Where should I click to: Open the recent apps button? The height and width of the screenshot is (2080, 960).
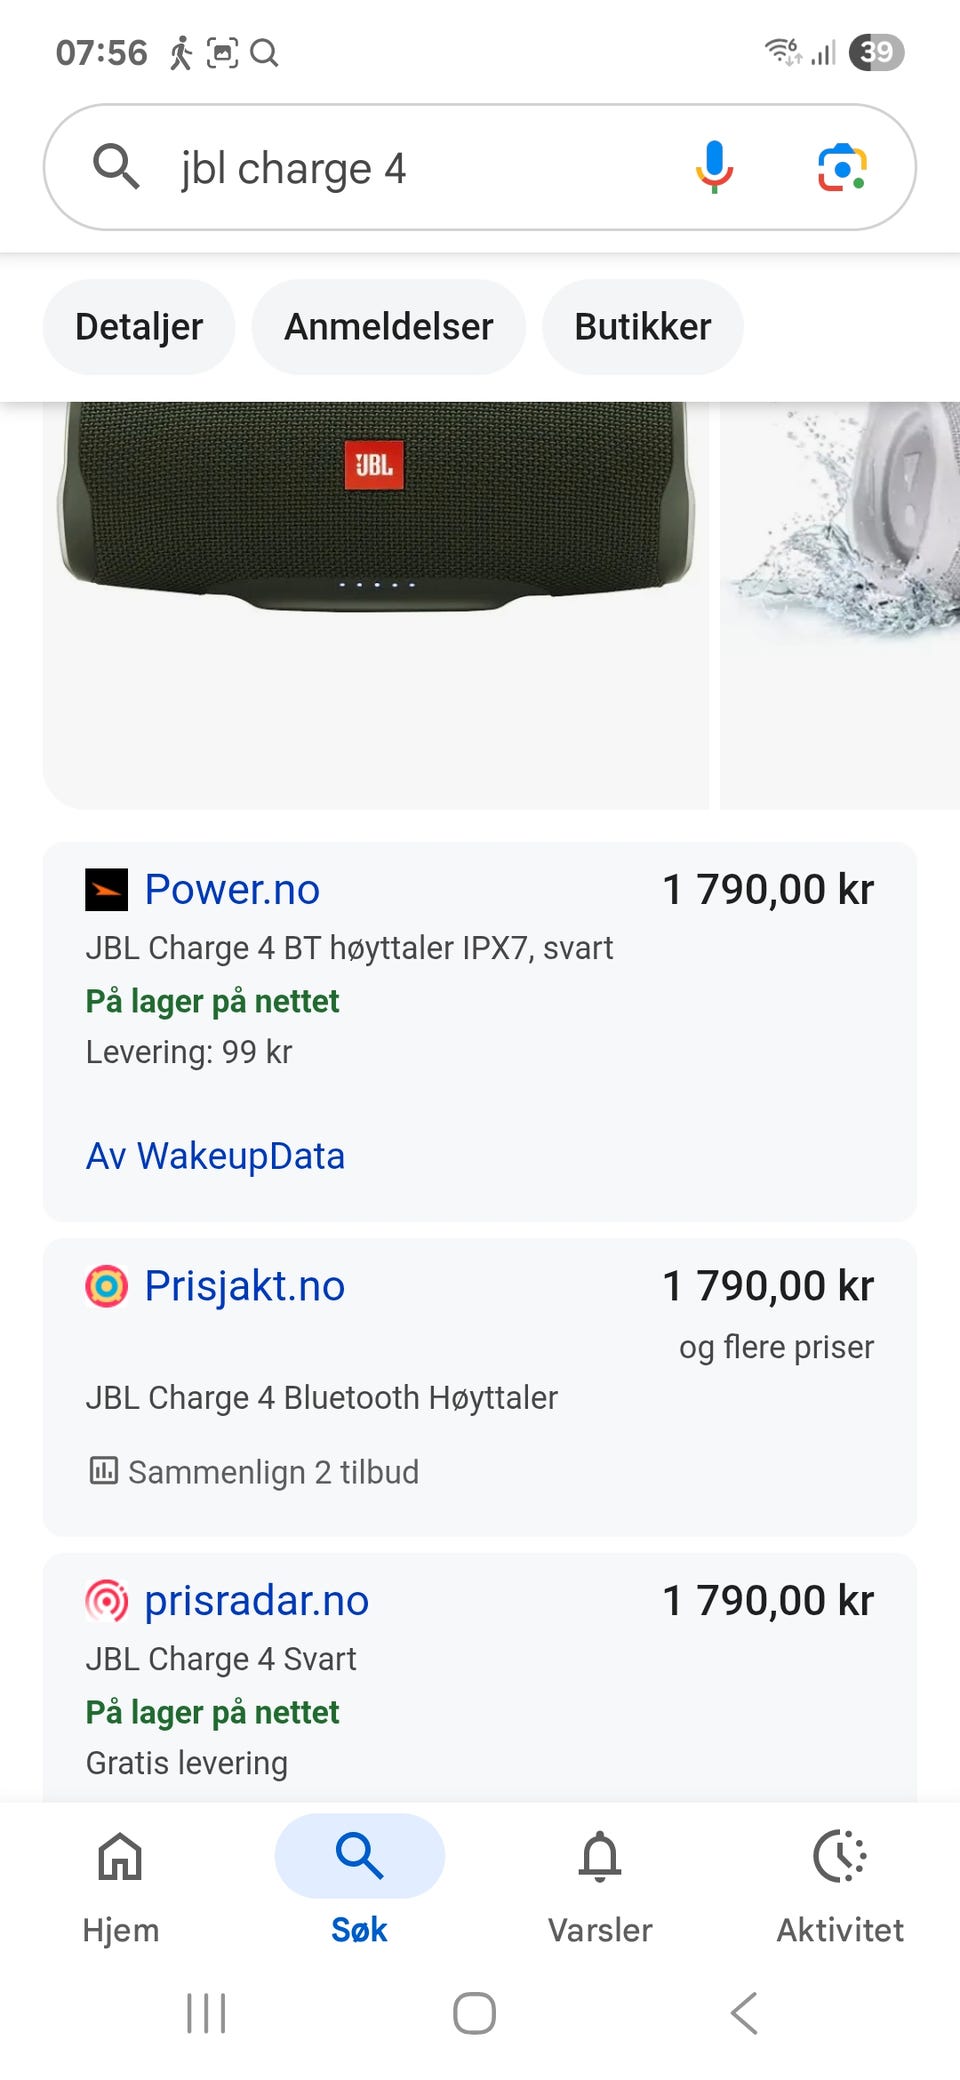[x=206, y=2013]
